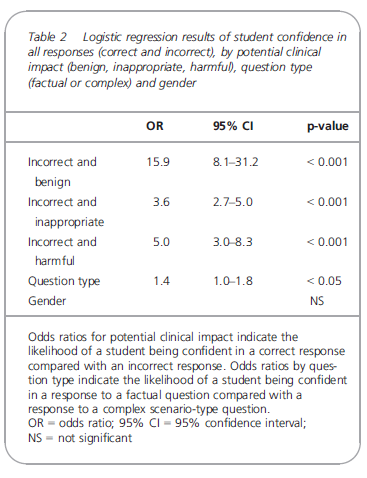Click the 2.7–5.0 confidence interval
The height and width of the screenshot is (478, 367).
[x=233, y=202]
